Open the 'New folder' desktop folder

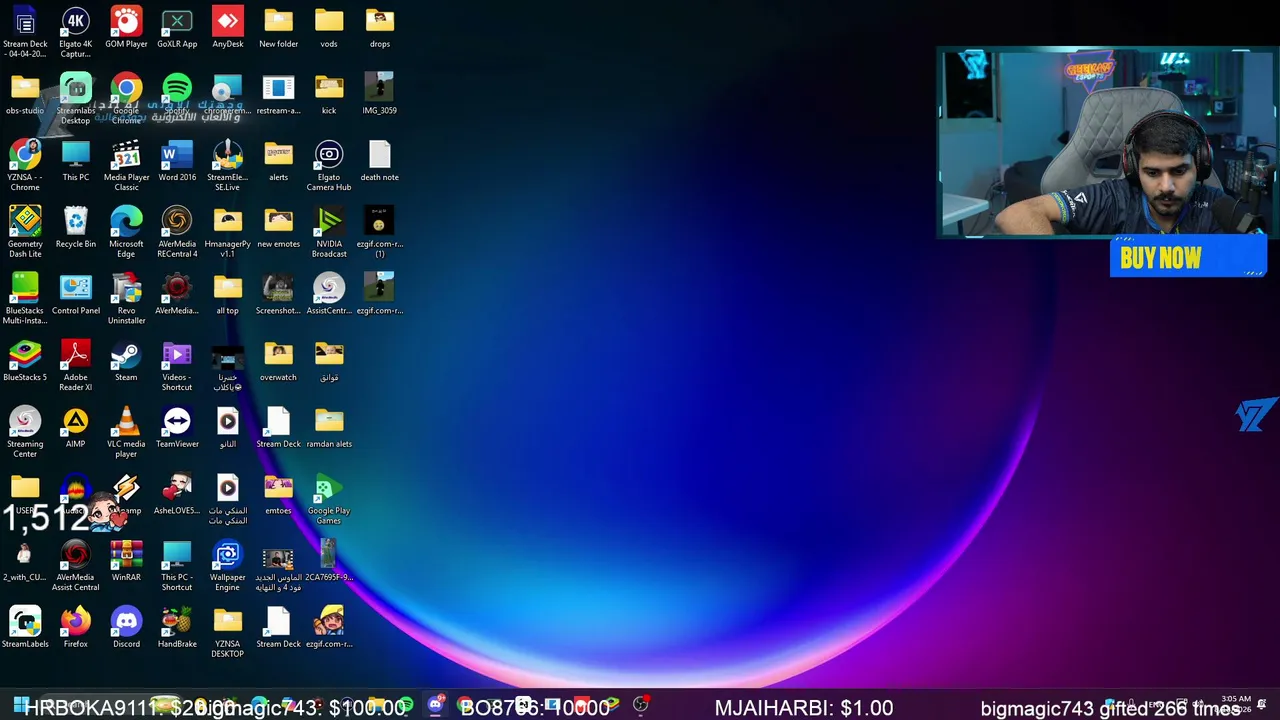click(278, 27)
